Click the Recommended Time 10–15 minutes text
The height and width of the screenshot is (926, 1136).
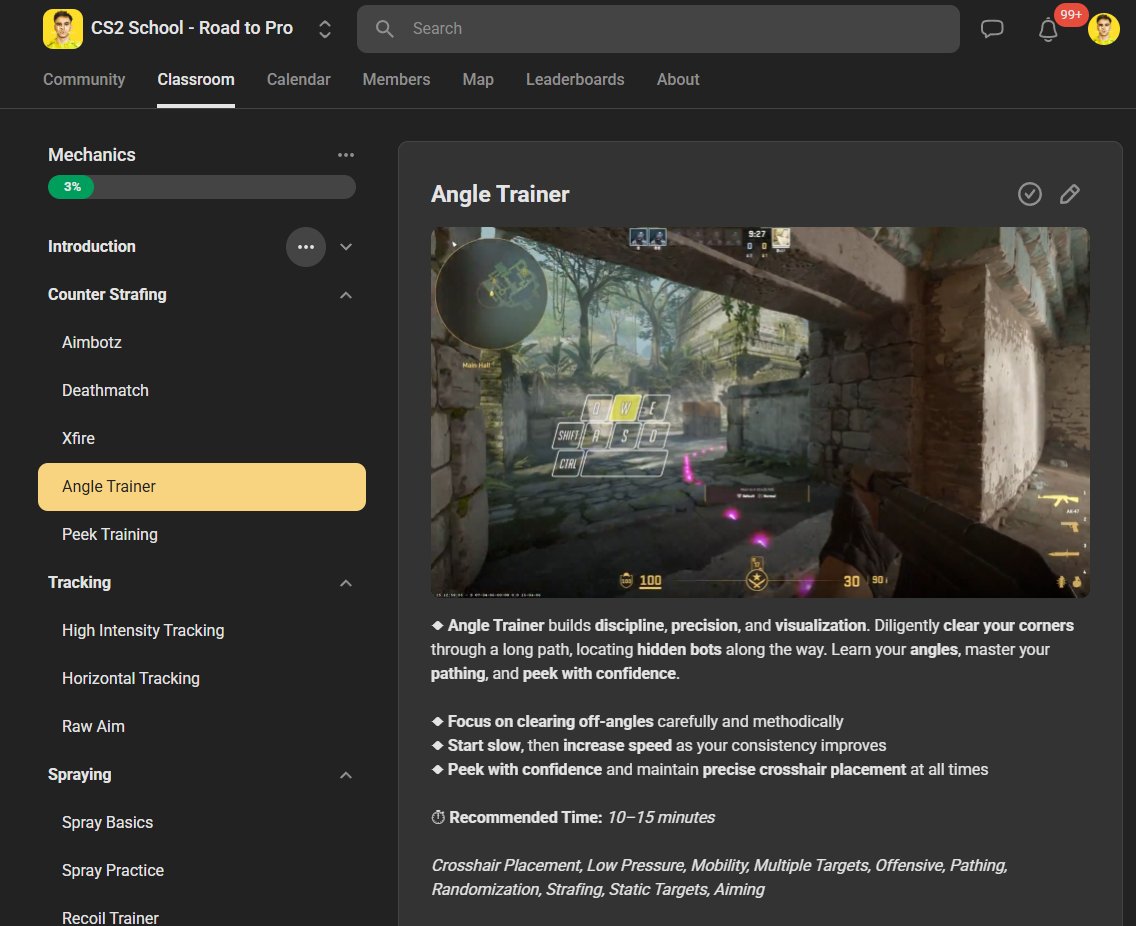573,818
